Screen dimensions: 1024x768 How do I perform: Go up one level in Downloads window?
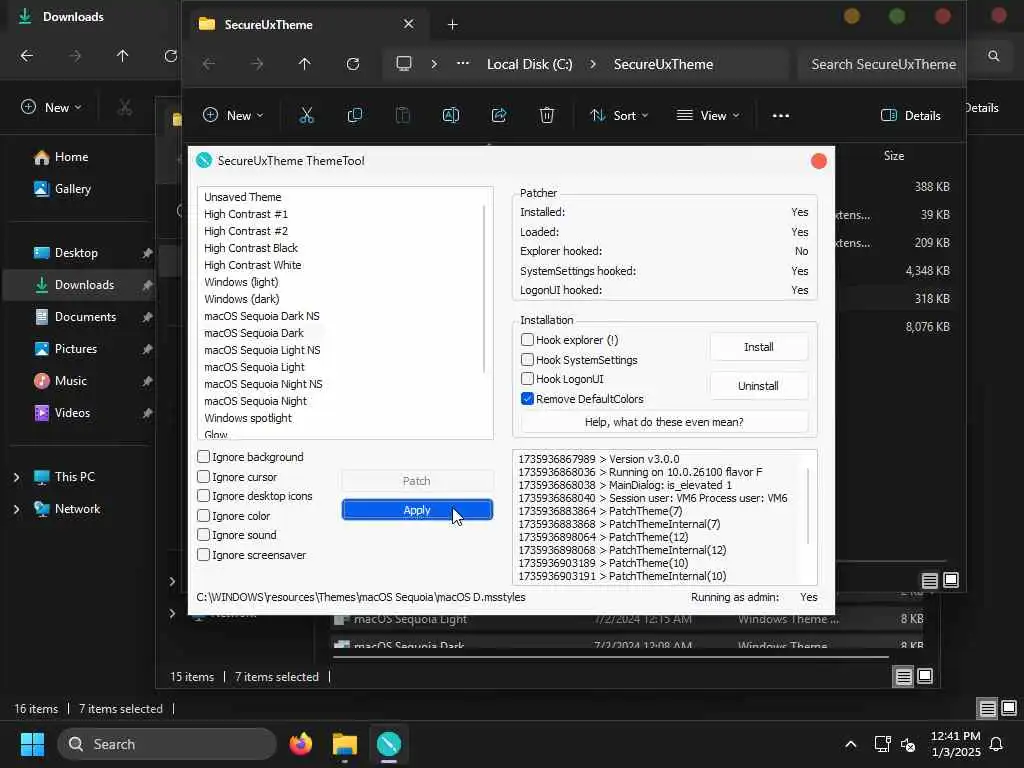click(x=122, y=56)
